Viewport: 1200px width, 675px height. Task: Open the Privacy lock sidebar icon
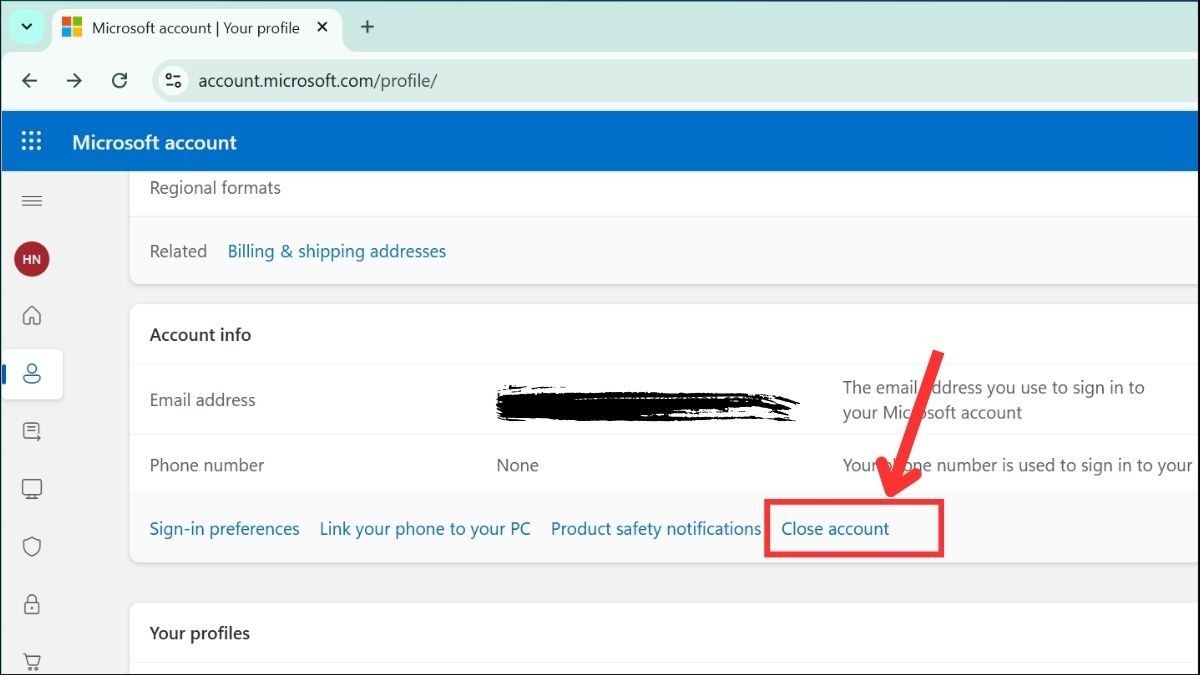click(32, 605)
